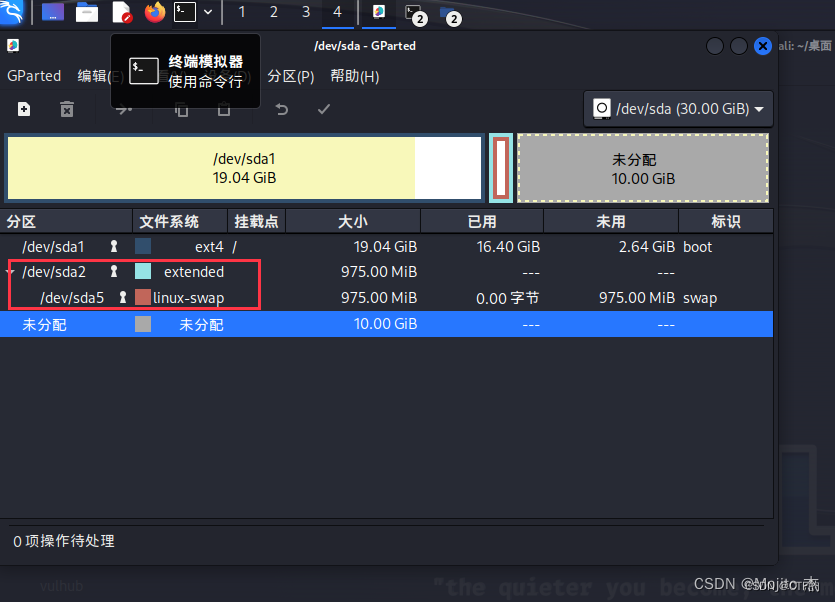
Task: Select /dev/sda1 block in disk map
Action: click(244, 168)
